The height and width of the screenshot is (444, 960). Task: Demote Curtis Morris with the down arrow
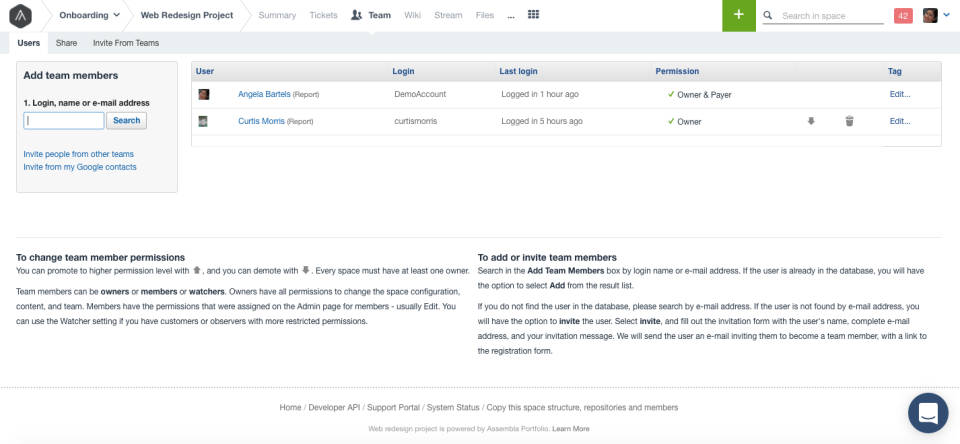point(811,121)
